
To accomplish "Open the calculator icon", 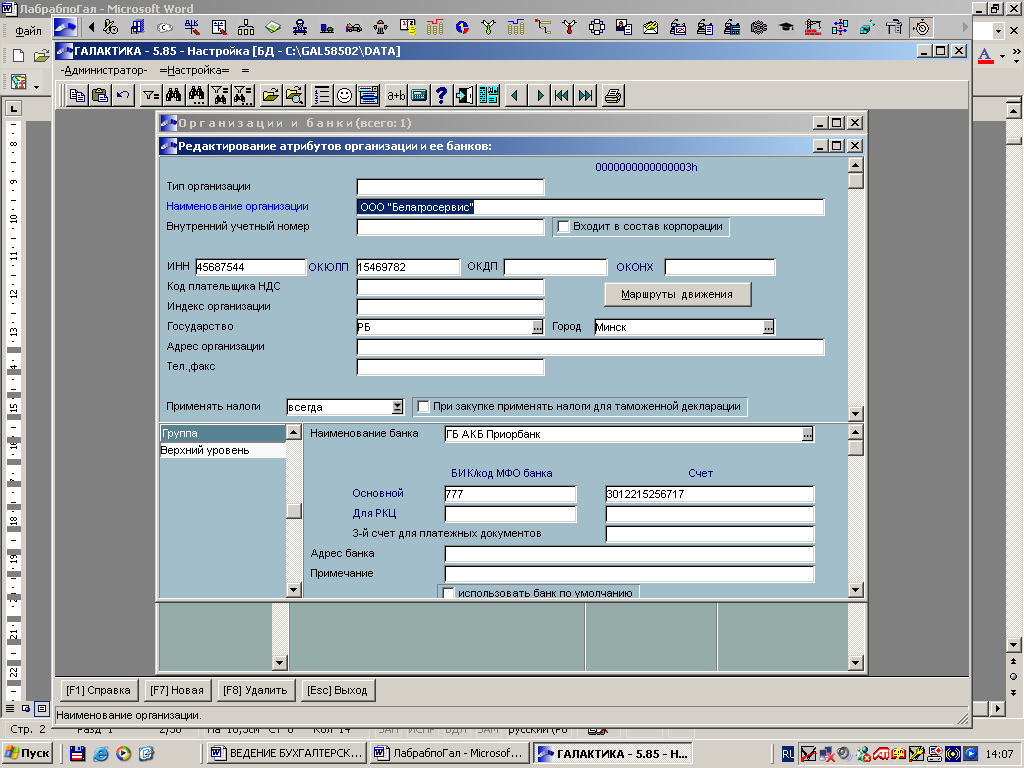I will [419, 95].
